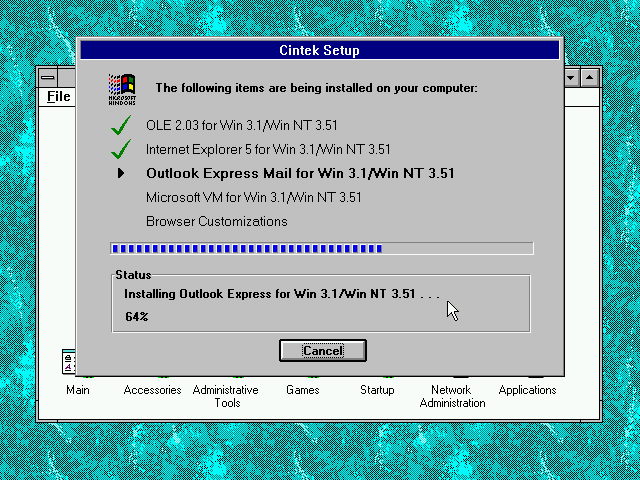Select Microsoft VM for Win 3.1 item
This screenshot has height=480, width=640.
(254, 197)
